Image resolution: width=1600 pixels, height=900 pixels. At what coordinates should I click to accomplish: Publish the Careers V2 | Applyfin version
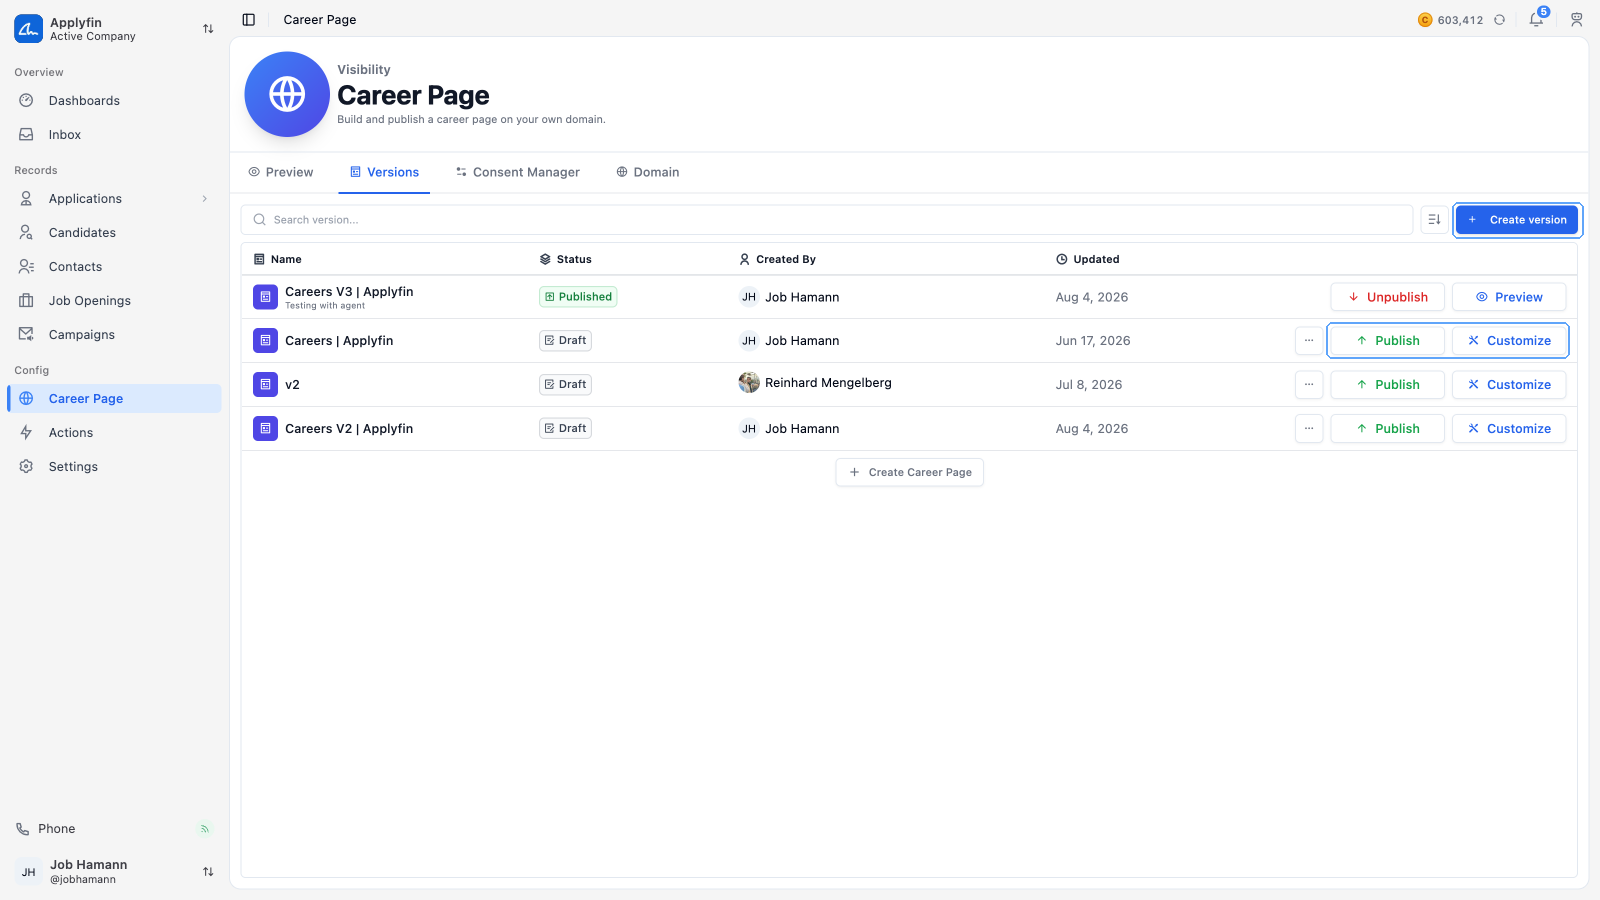coord(1387,429)
